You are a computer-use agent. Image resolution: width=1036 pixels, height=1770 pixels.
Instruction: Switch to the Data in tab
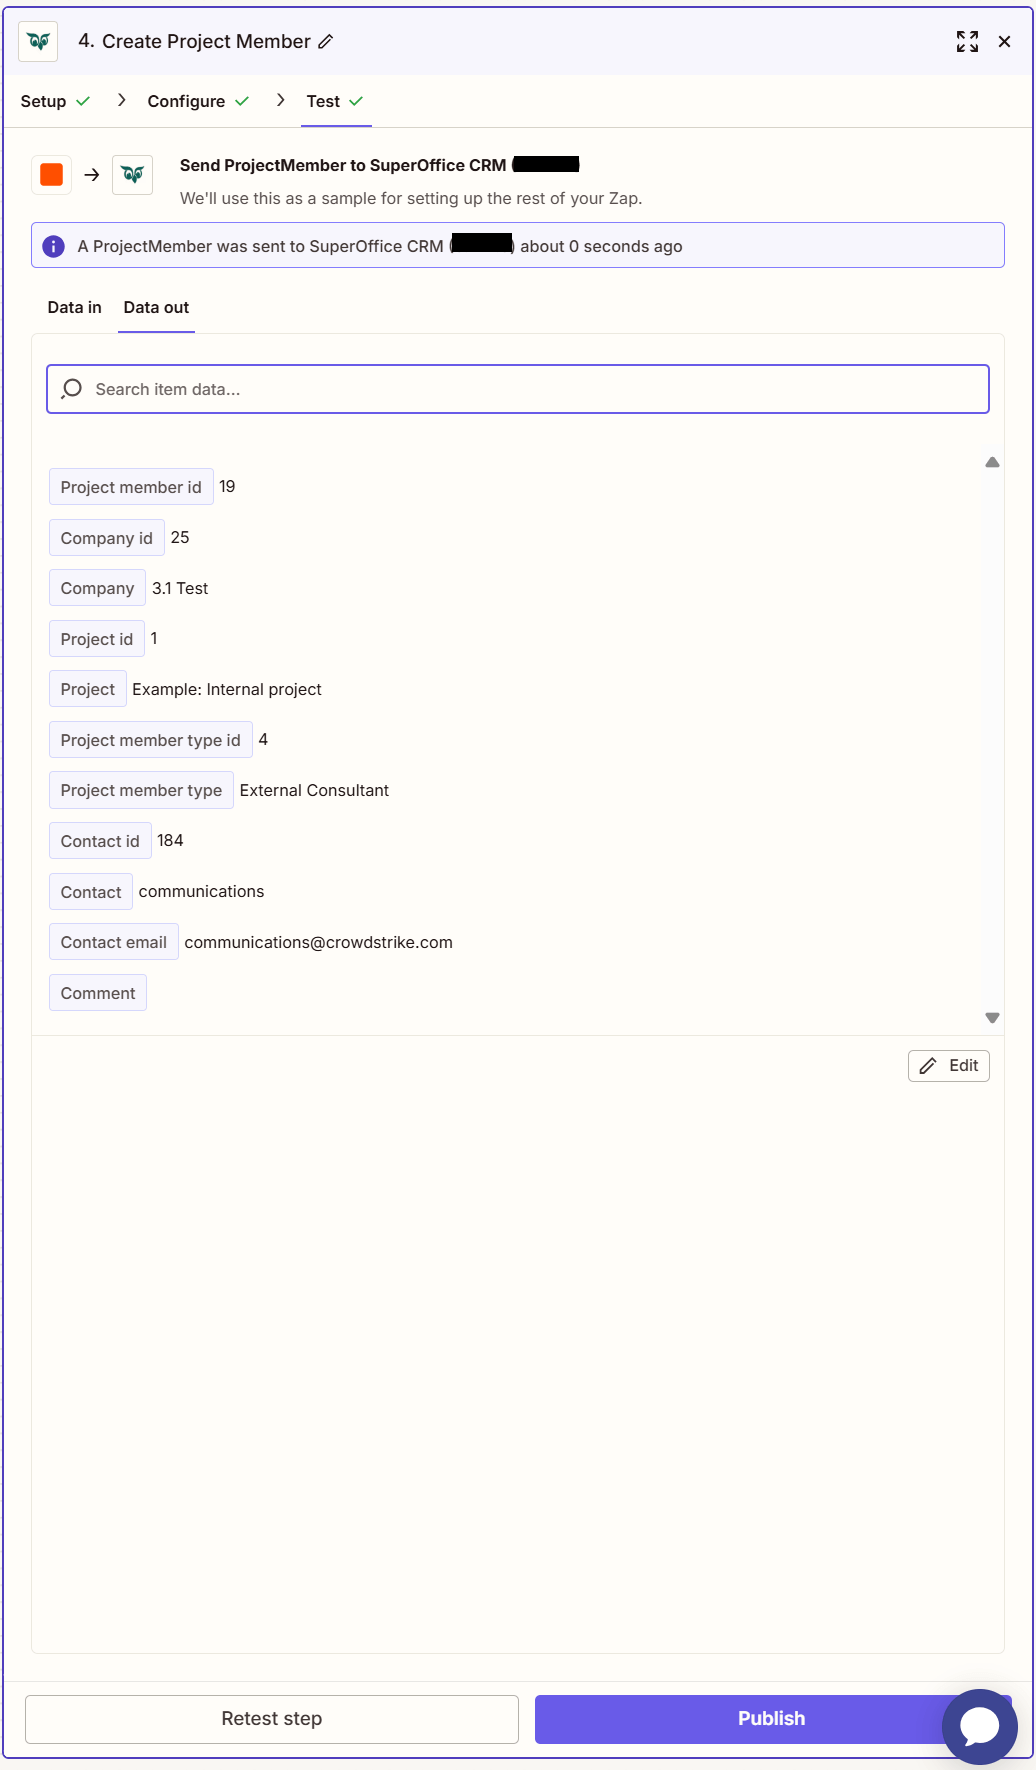pyautogui.click(x=75, y=307)
